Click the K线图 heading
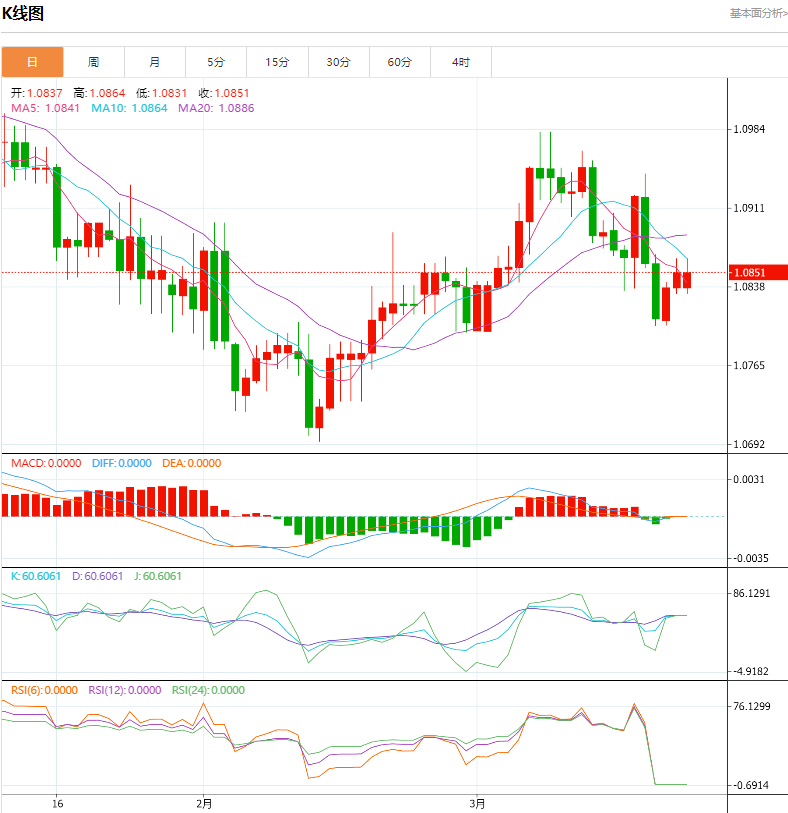 tap(23, 13)
